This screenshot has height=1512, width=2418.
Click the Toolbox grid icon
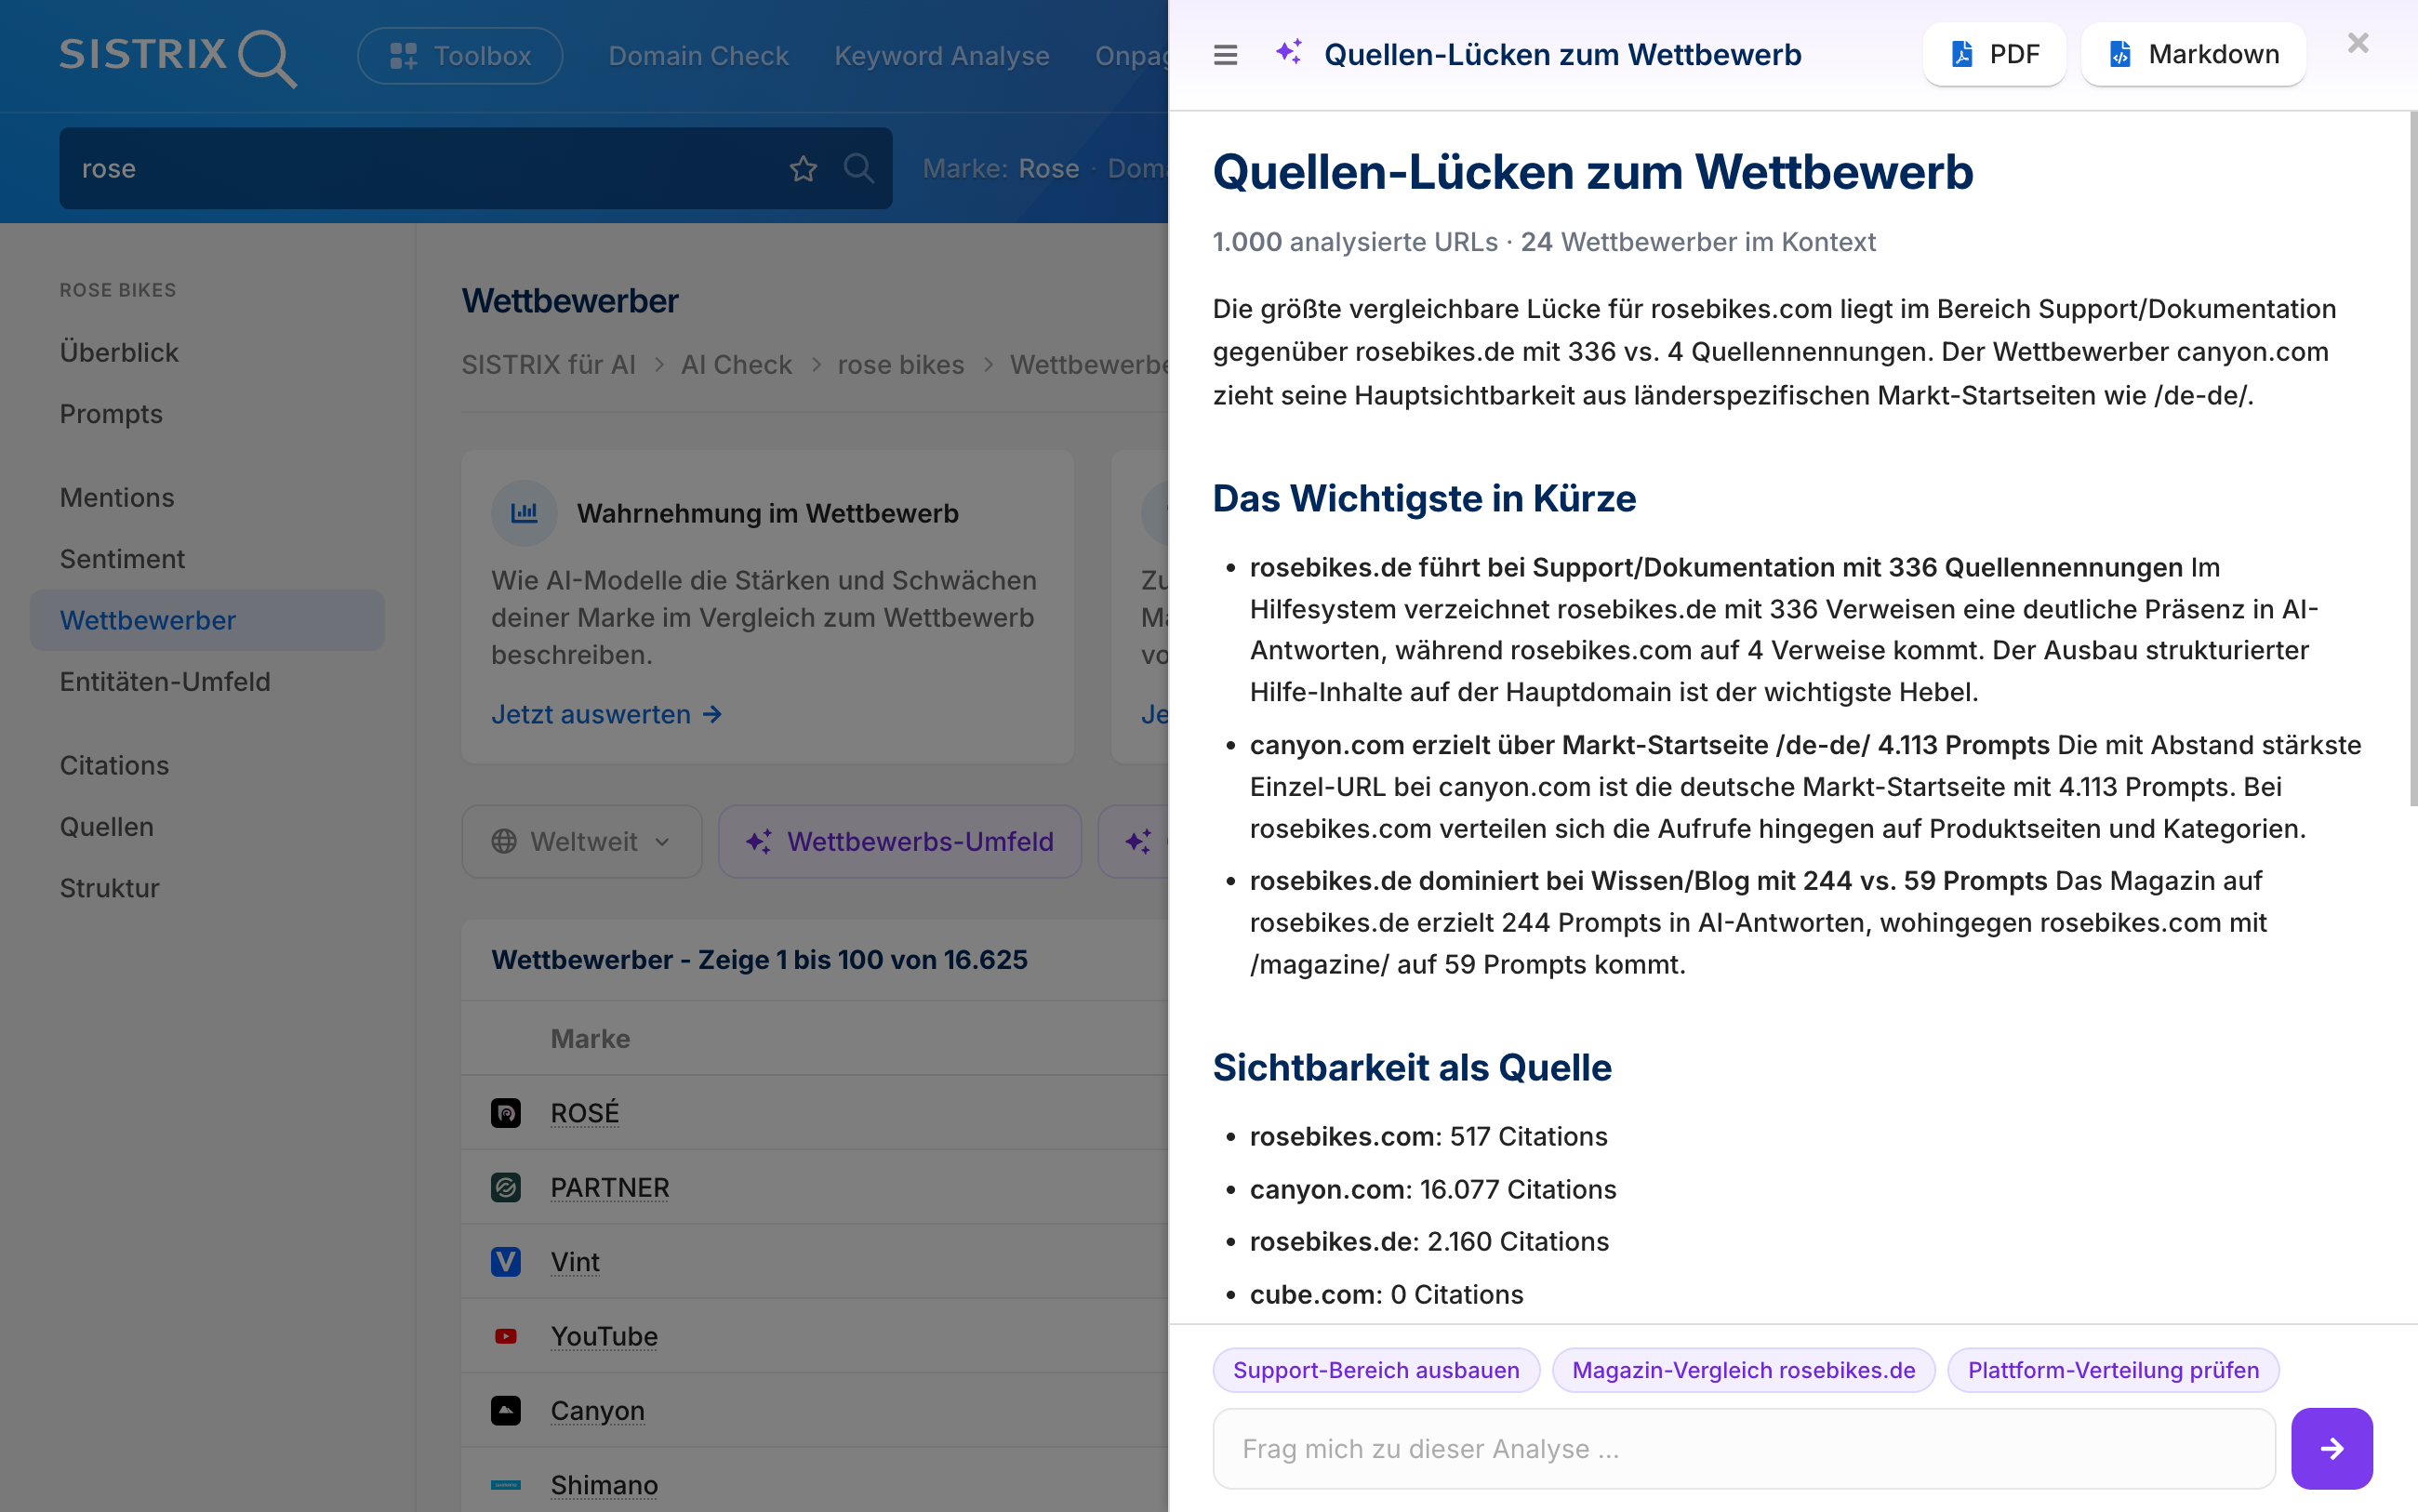pos(403,56)
